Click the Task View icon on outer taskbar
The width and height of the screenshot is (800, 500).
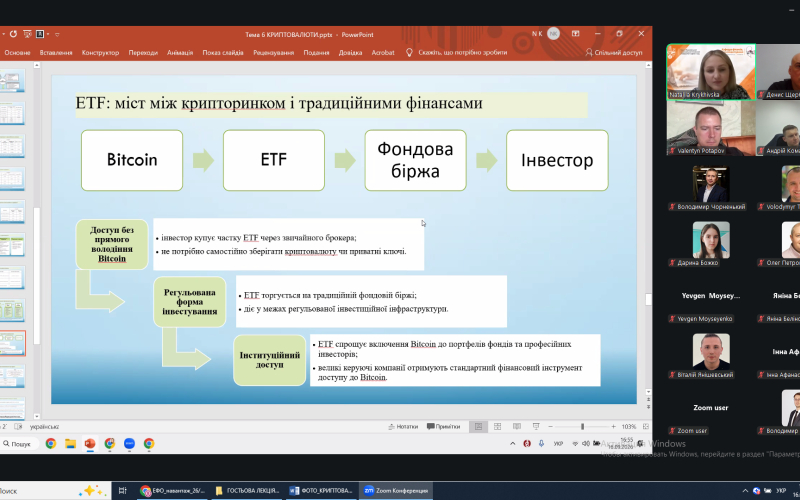tap(122, 491)
